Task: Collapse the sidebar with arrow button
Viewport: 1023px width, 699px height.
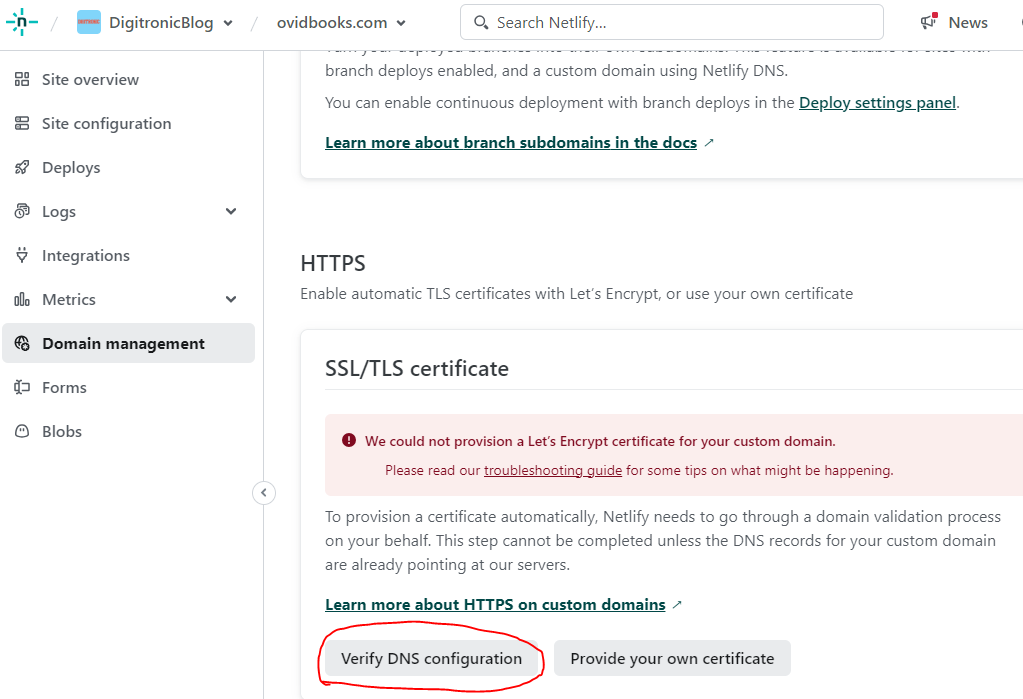Action: (264, 493)
